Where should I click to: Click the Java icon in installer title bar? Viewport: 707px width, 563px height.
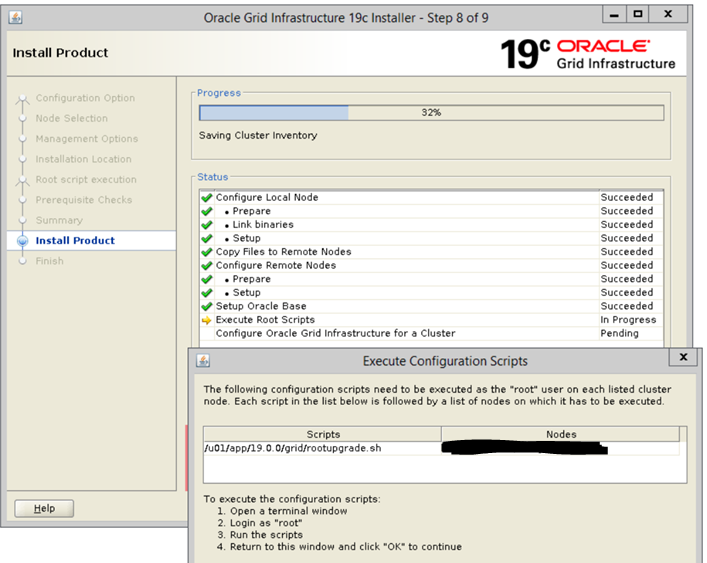(x=15, y=18)
